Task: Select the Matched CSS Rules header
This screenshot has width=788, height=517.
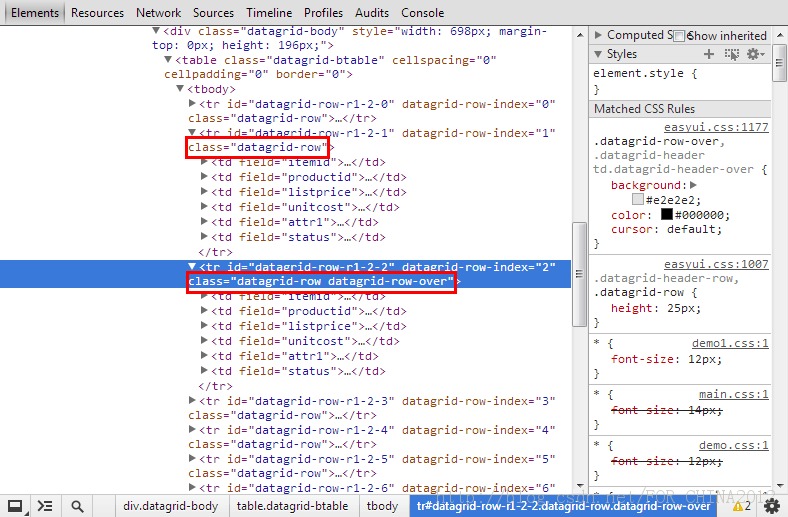Action: [x=680, y=109]
